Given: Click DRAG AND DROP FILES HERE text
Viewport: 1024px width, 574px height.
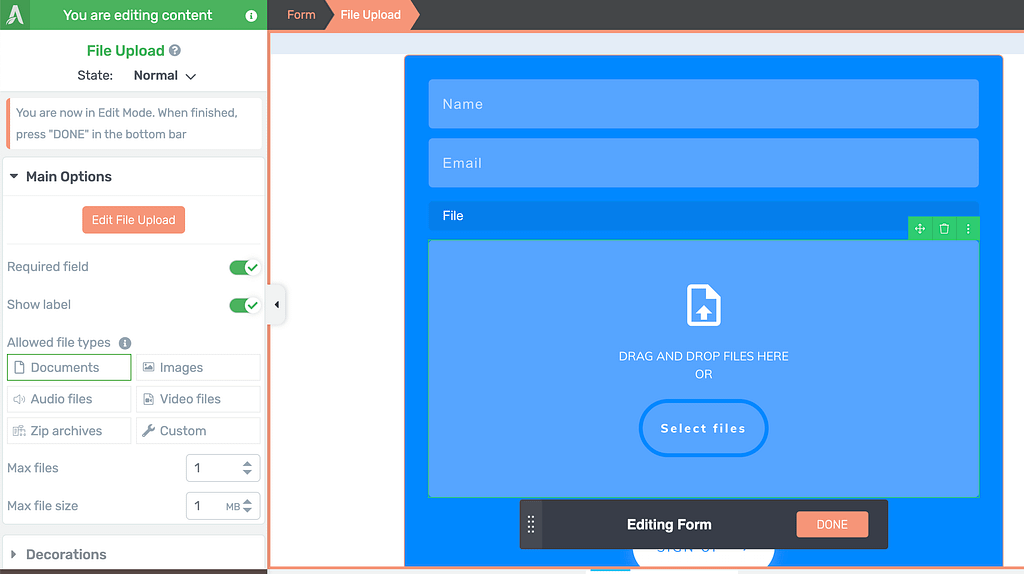Looking at the screenshot, I should (703, 357).
